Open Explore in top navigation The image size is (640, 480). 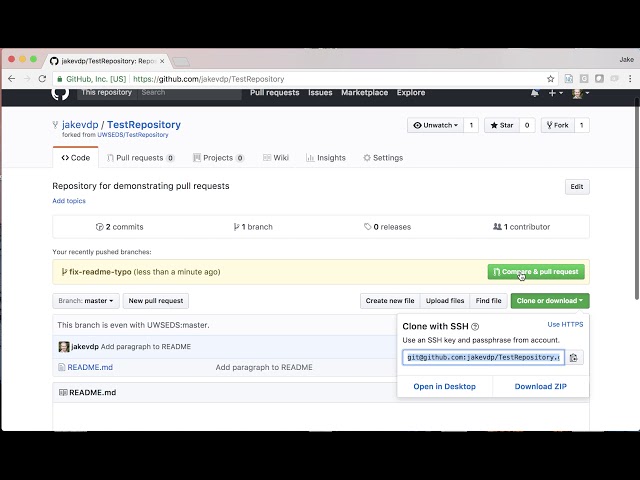click(411, 93)
